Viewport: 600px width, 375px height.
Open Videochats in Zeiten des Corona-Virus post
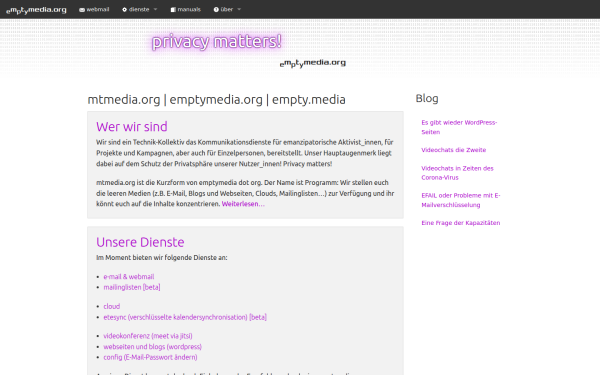[x=457, y=173]
